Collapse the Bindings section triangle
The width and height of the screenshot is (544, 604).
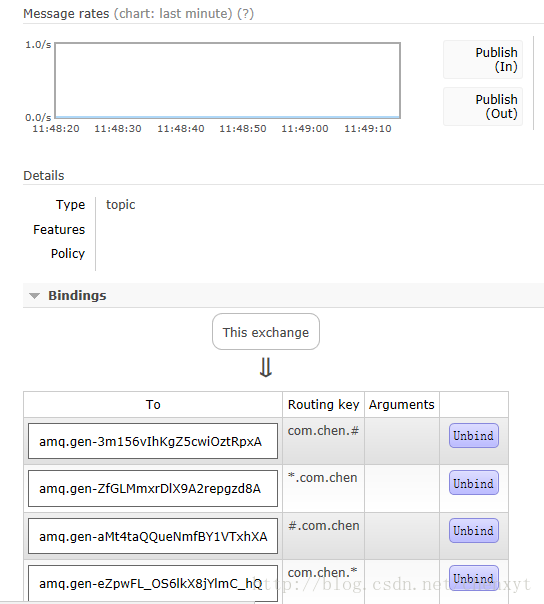34,296
